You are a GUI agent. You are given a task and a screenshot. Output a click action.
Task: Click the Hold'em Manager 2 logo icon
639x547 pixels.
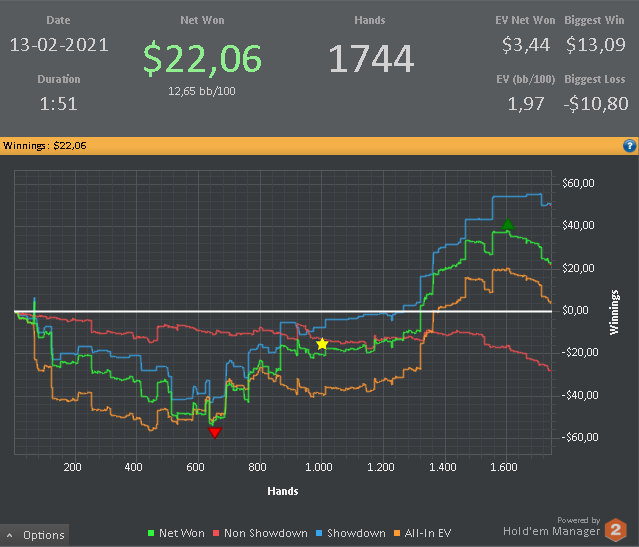616,531
